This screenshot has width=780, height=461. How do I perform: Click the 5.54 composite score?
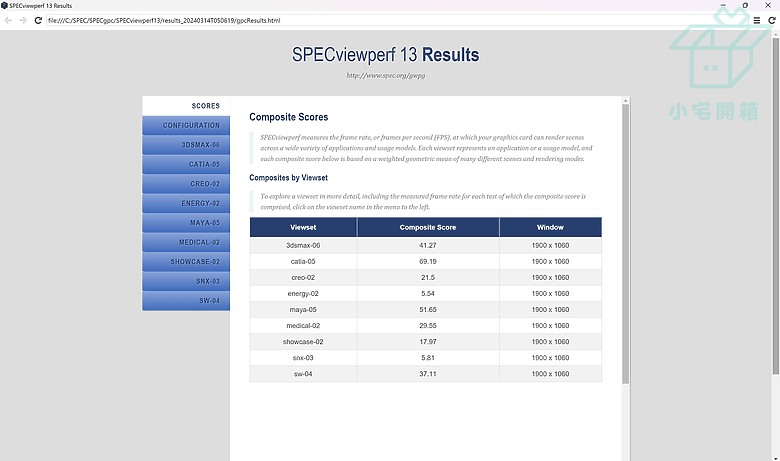pos(428,293)
